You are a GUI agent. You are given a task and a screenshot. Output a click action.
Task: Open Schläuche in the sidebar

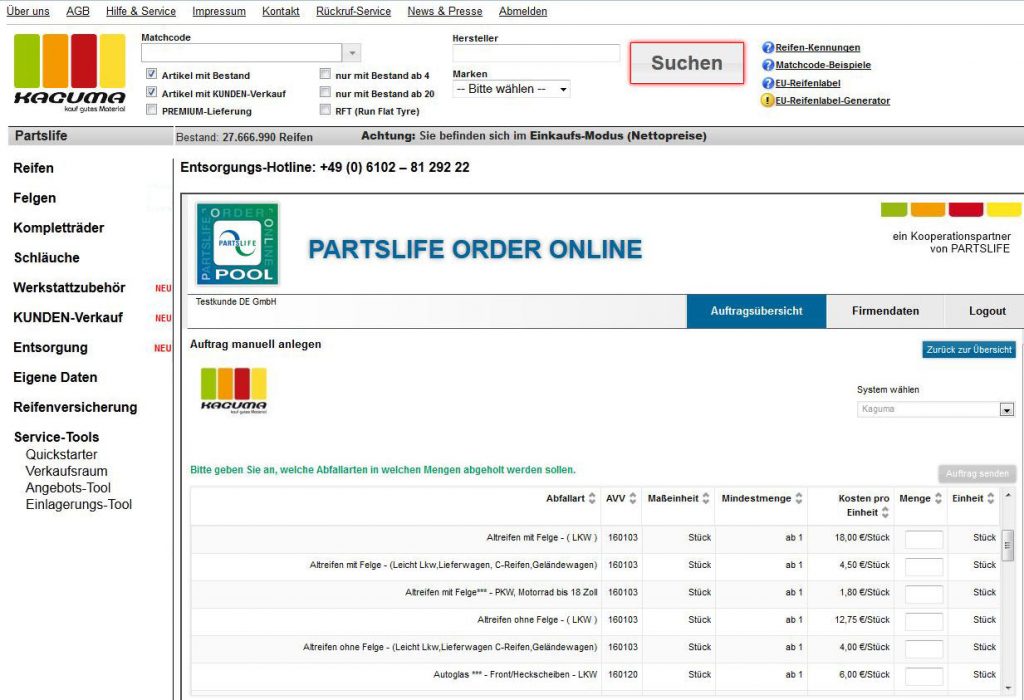tap(46, 258)
